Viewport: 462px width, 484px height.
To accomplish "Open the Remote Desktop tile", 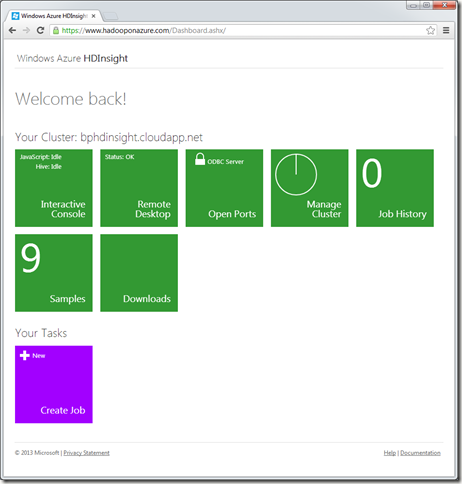I will (x=139, y=188).
